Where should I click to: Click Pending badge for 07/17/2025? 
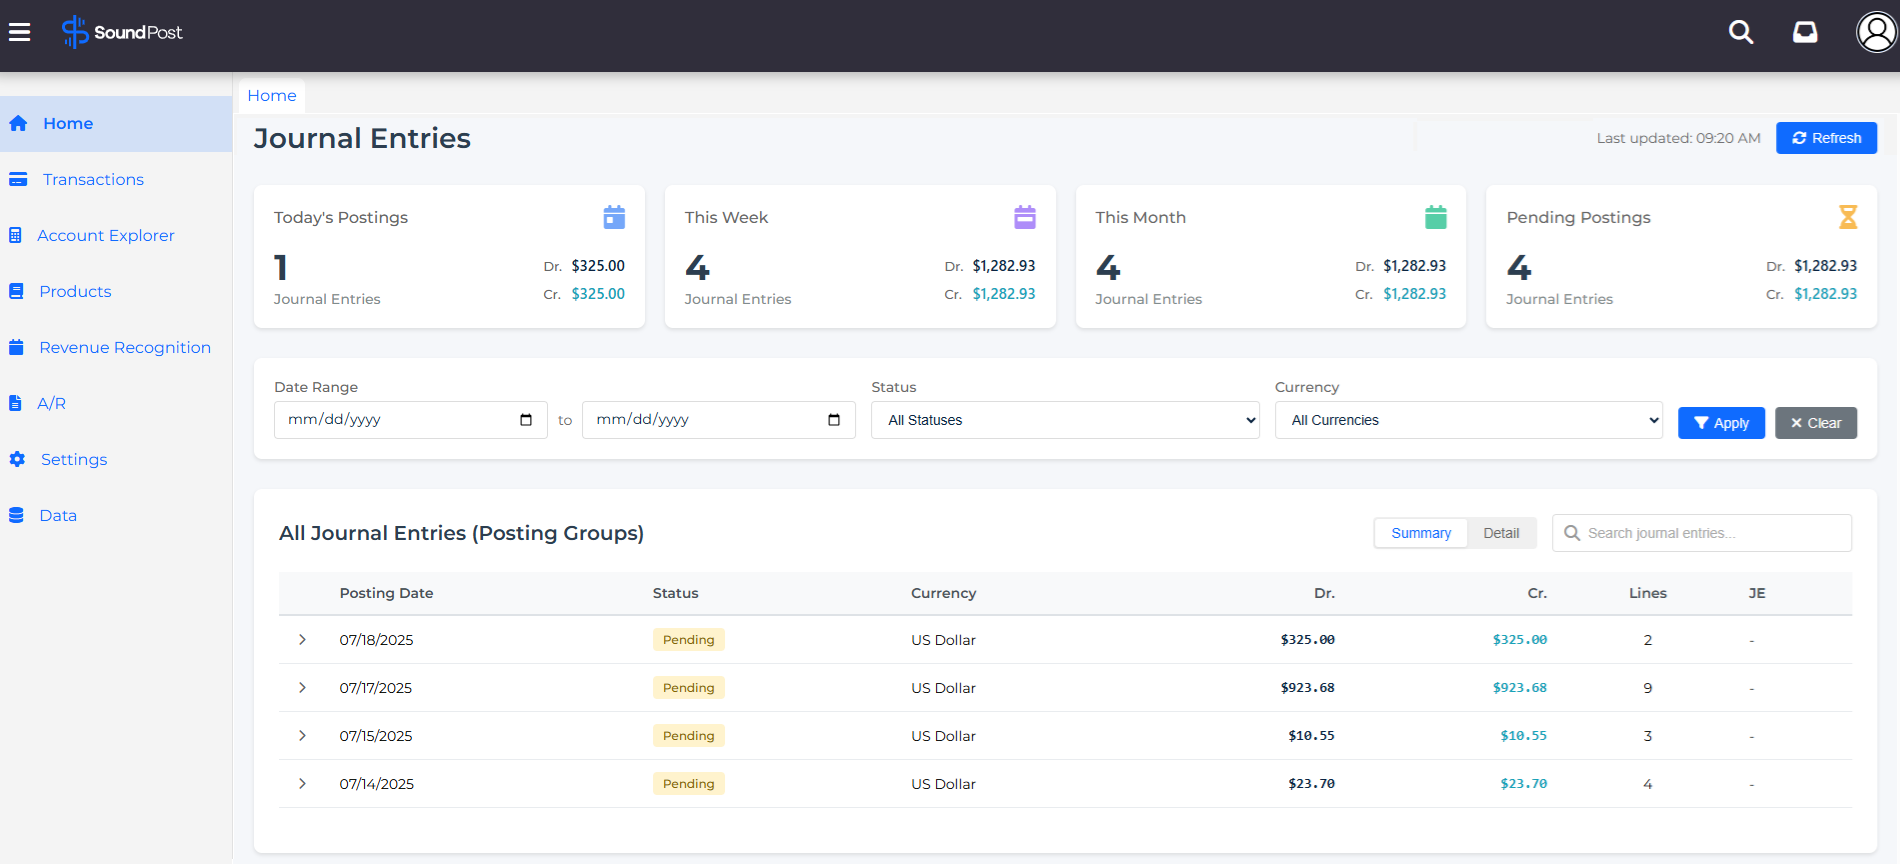(x=689, y=688)
